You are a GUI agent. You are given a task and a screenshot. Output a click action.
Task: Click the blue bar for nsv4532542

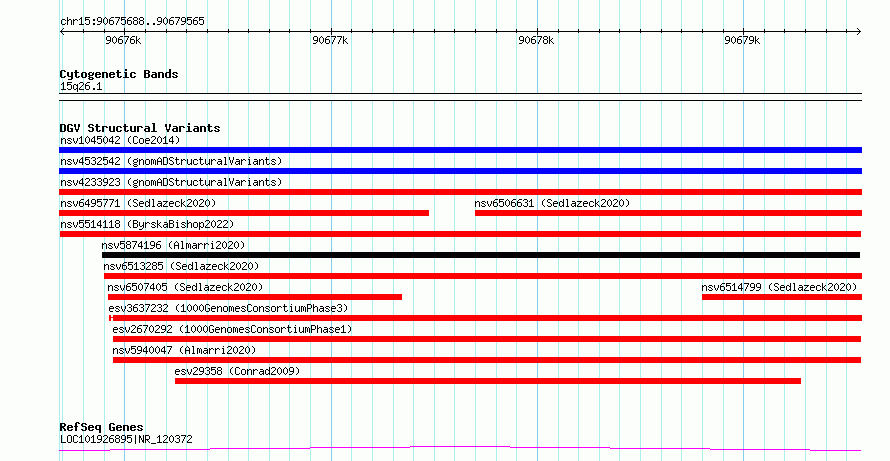click(x=460, y=171)
